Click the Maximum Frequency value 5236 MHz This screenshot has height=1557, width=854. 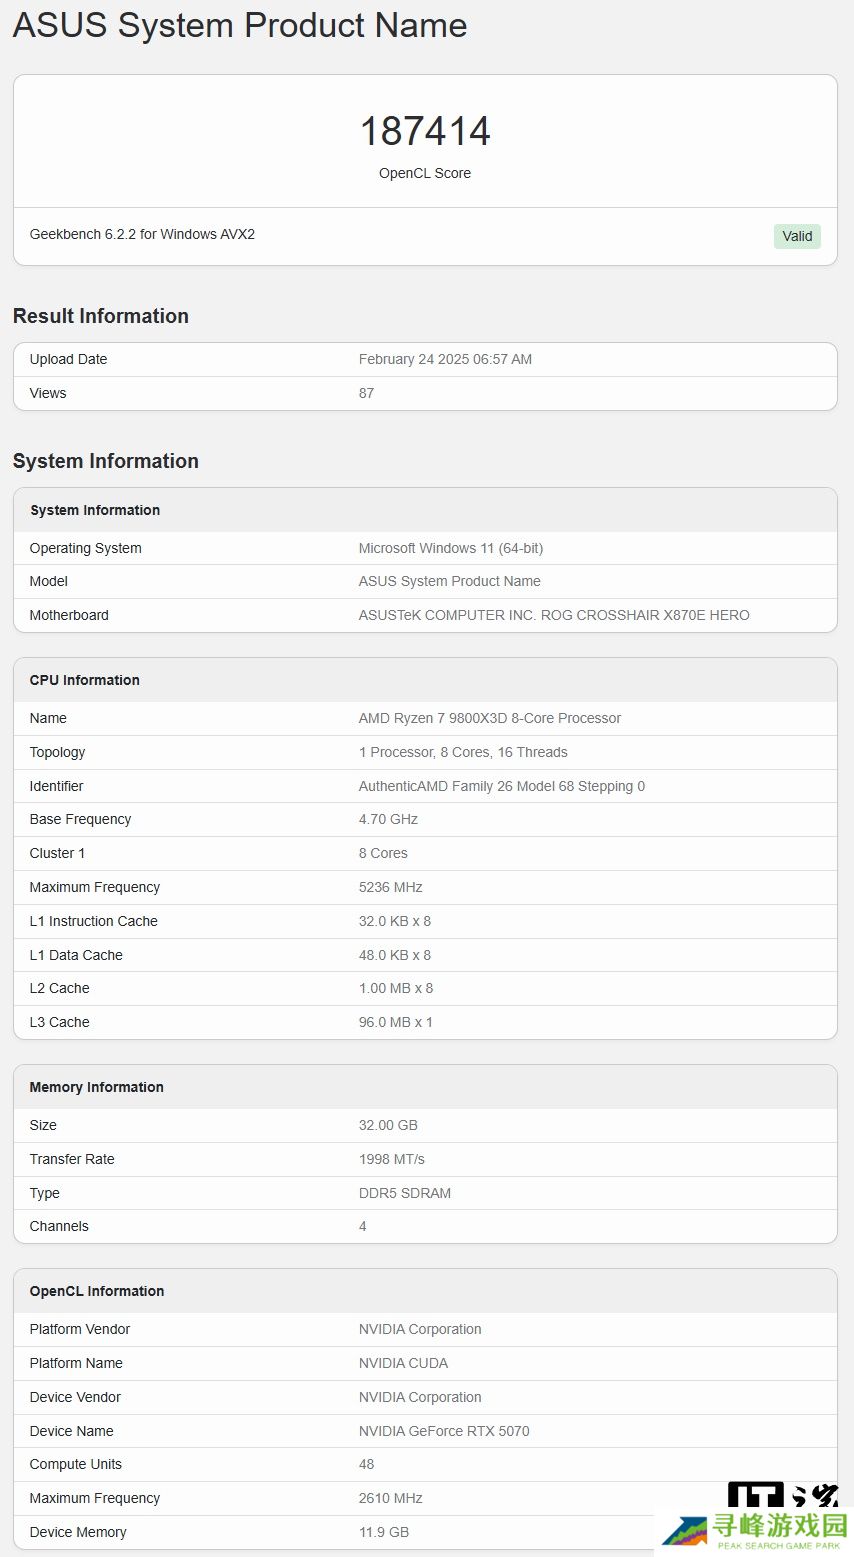click(x=390, y=887)
